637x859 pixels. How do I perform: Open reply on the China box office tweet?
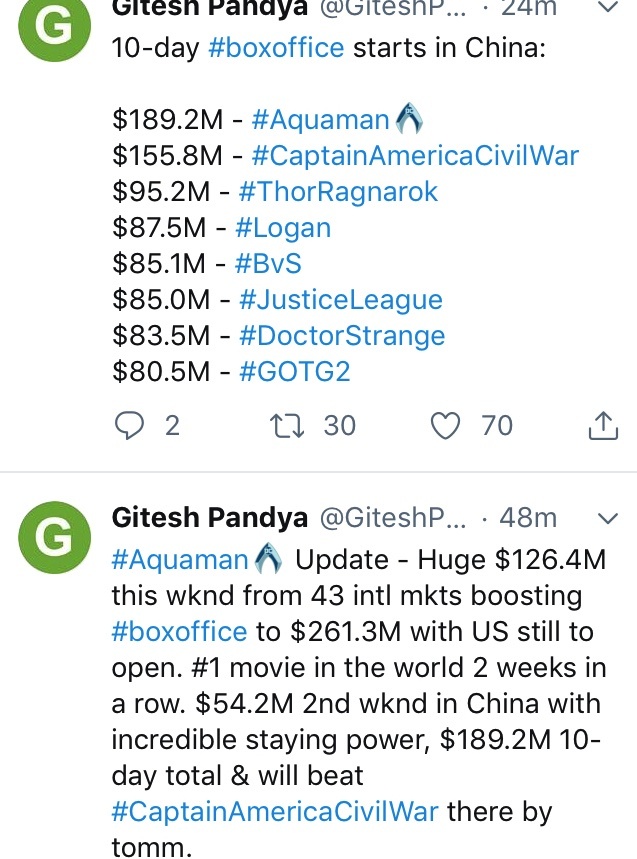click(x=129, y=426)
